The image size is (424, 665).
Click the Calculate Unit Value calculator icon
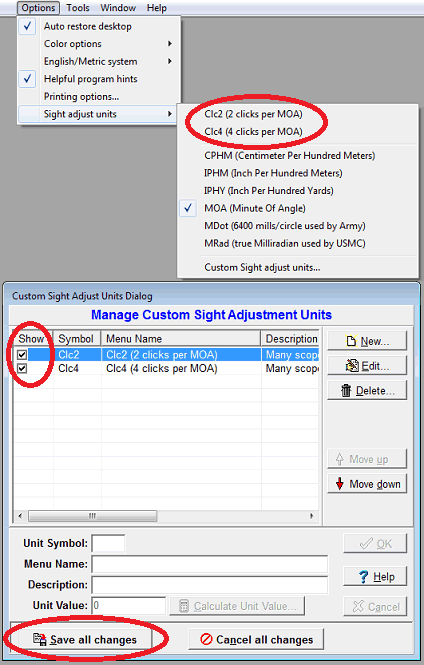click(x=184, y=606)
